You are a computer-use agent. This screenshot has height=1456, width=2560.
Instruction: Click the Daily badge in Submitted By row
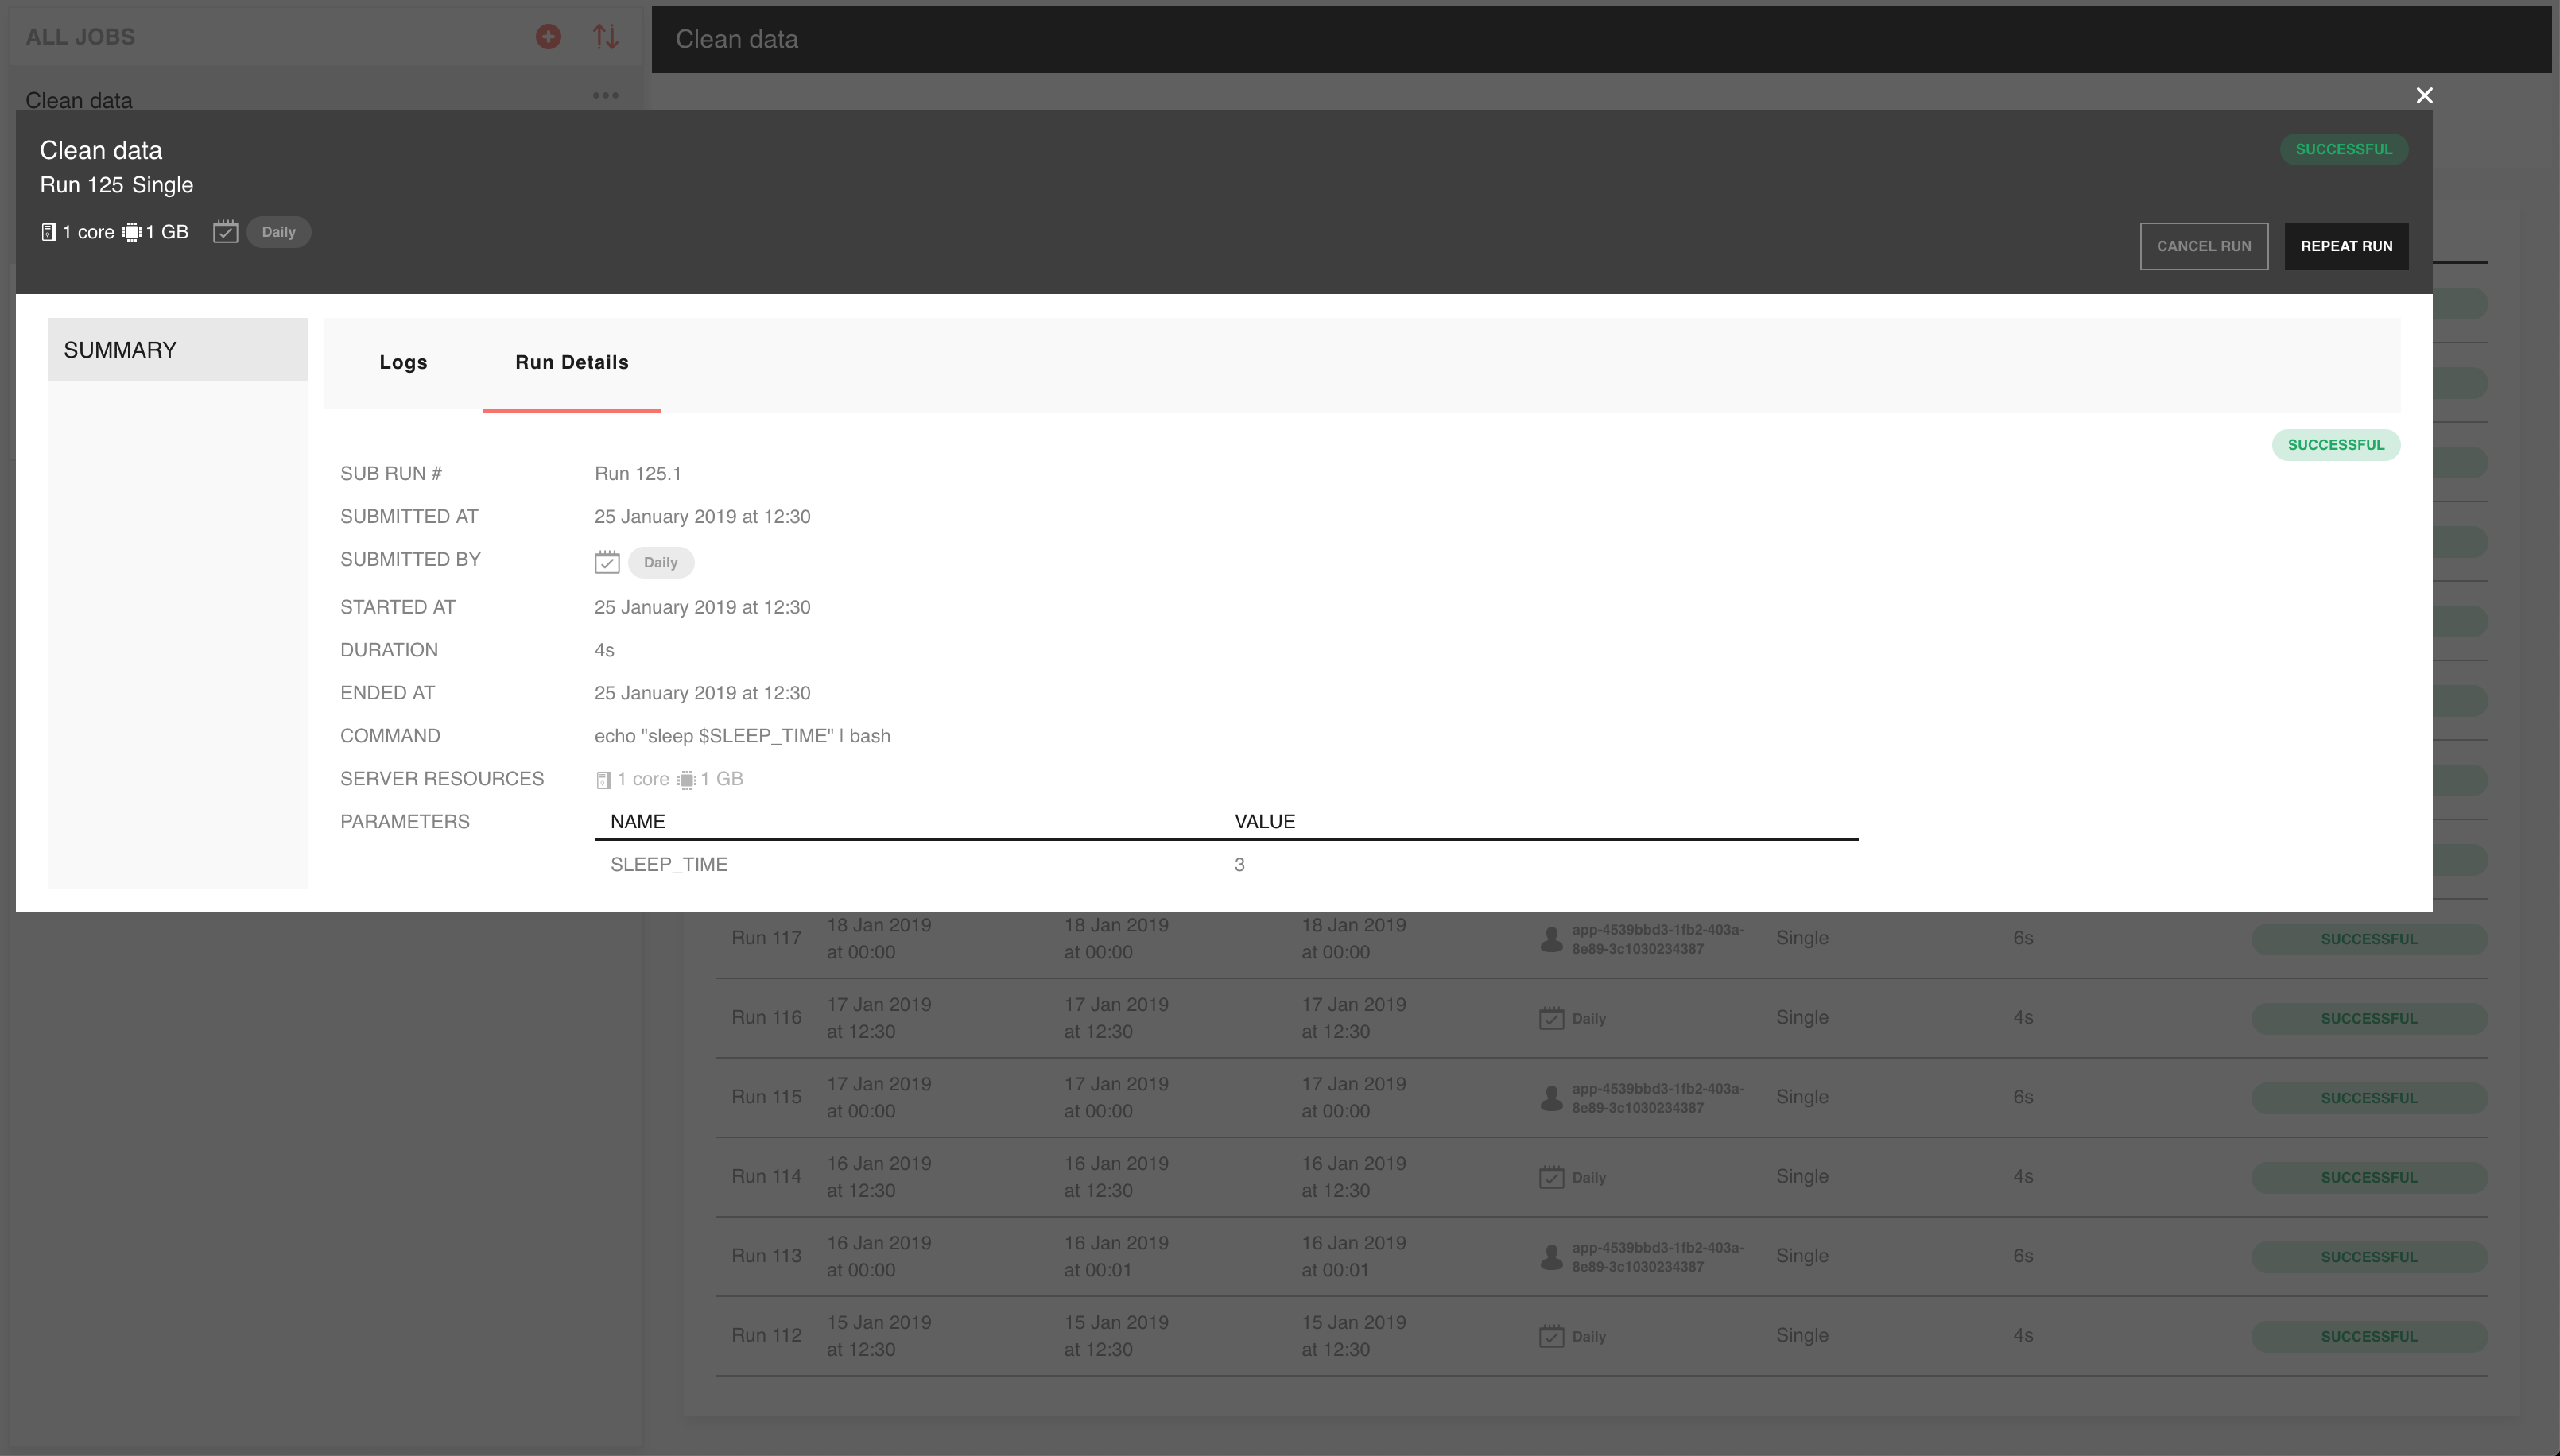pos(660,562)
